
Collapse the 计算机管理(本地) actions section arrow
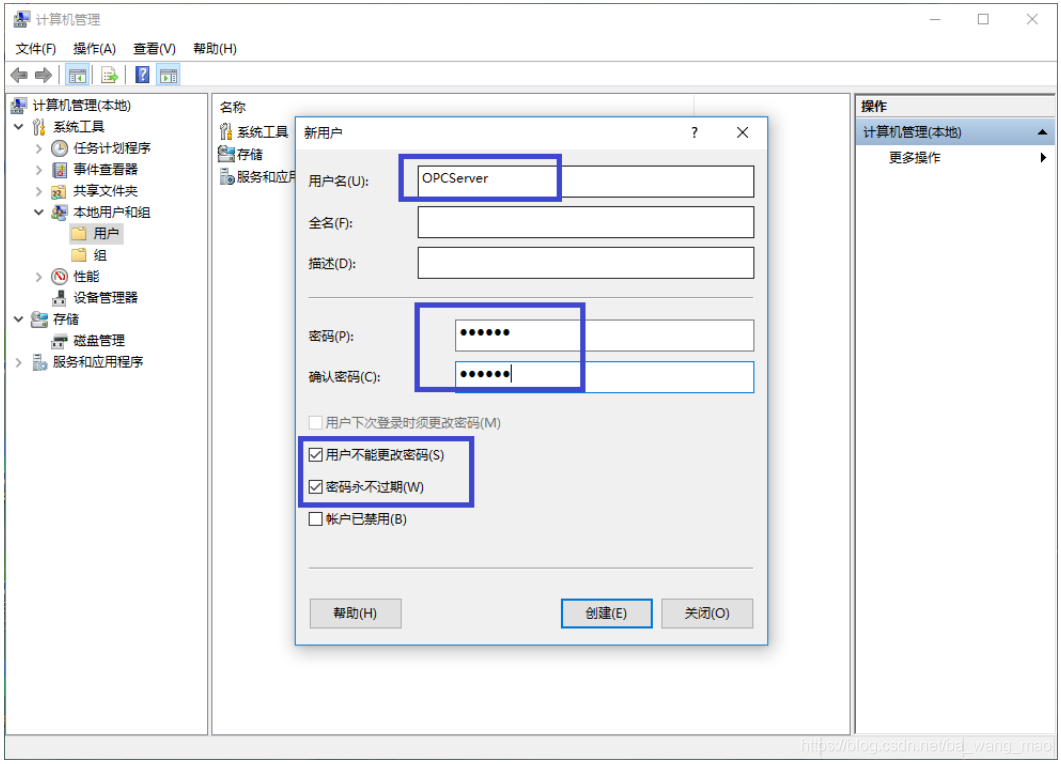point(1043,133)
